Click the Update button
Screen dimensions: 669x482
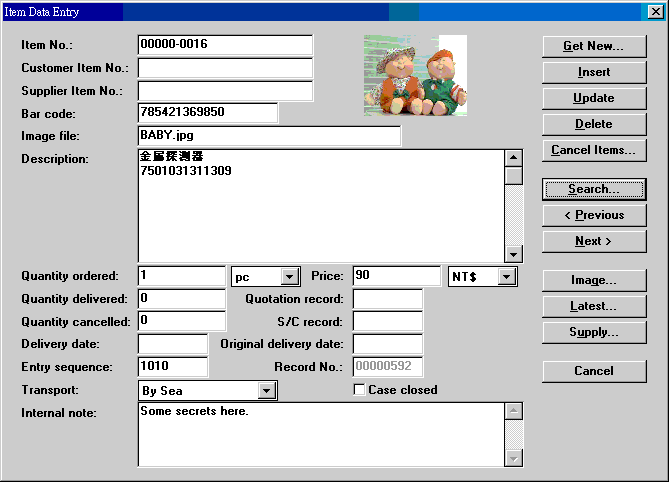click(x=594, y=98)
